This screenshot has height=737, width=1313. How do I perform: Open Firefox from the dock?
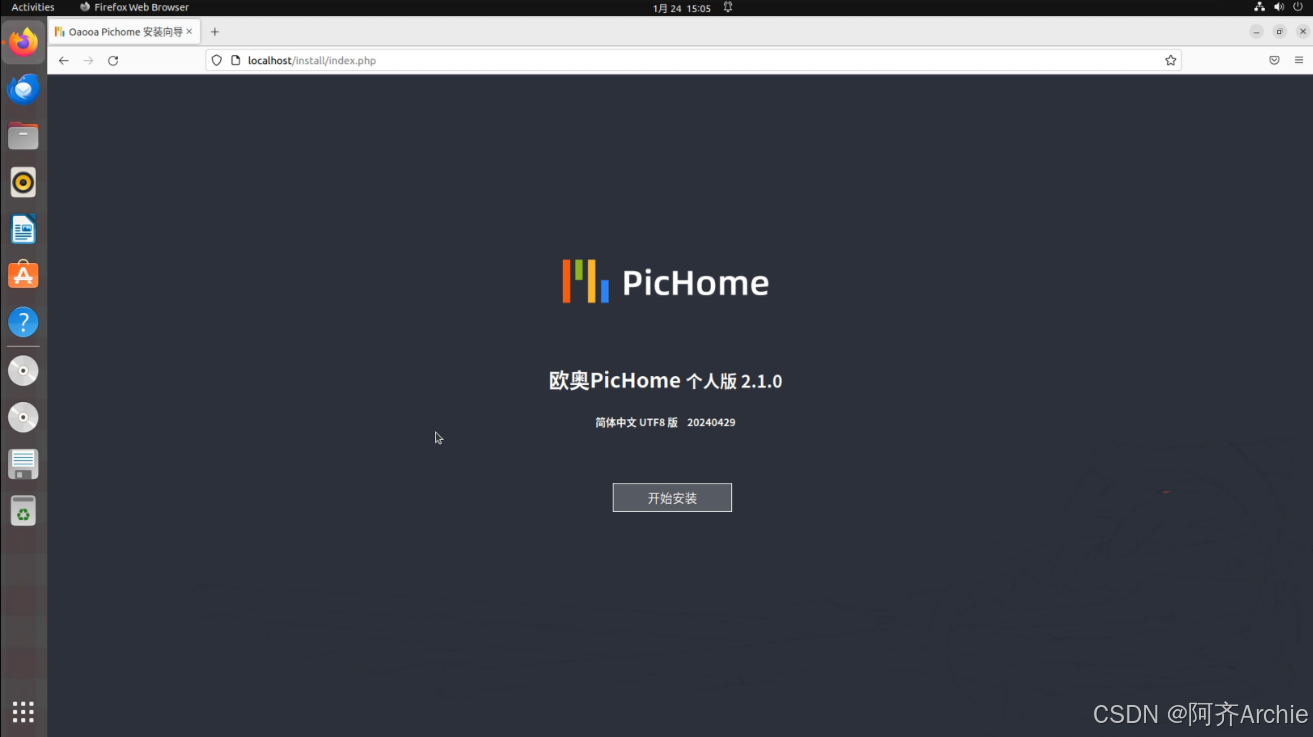pos(23,42)
